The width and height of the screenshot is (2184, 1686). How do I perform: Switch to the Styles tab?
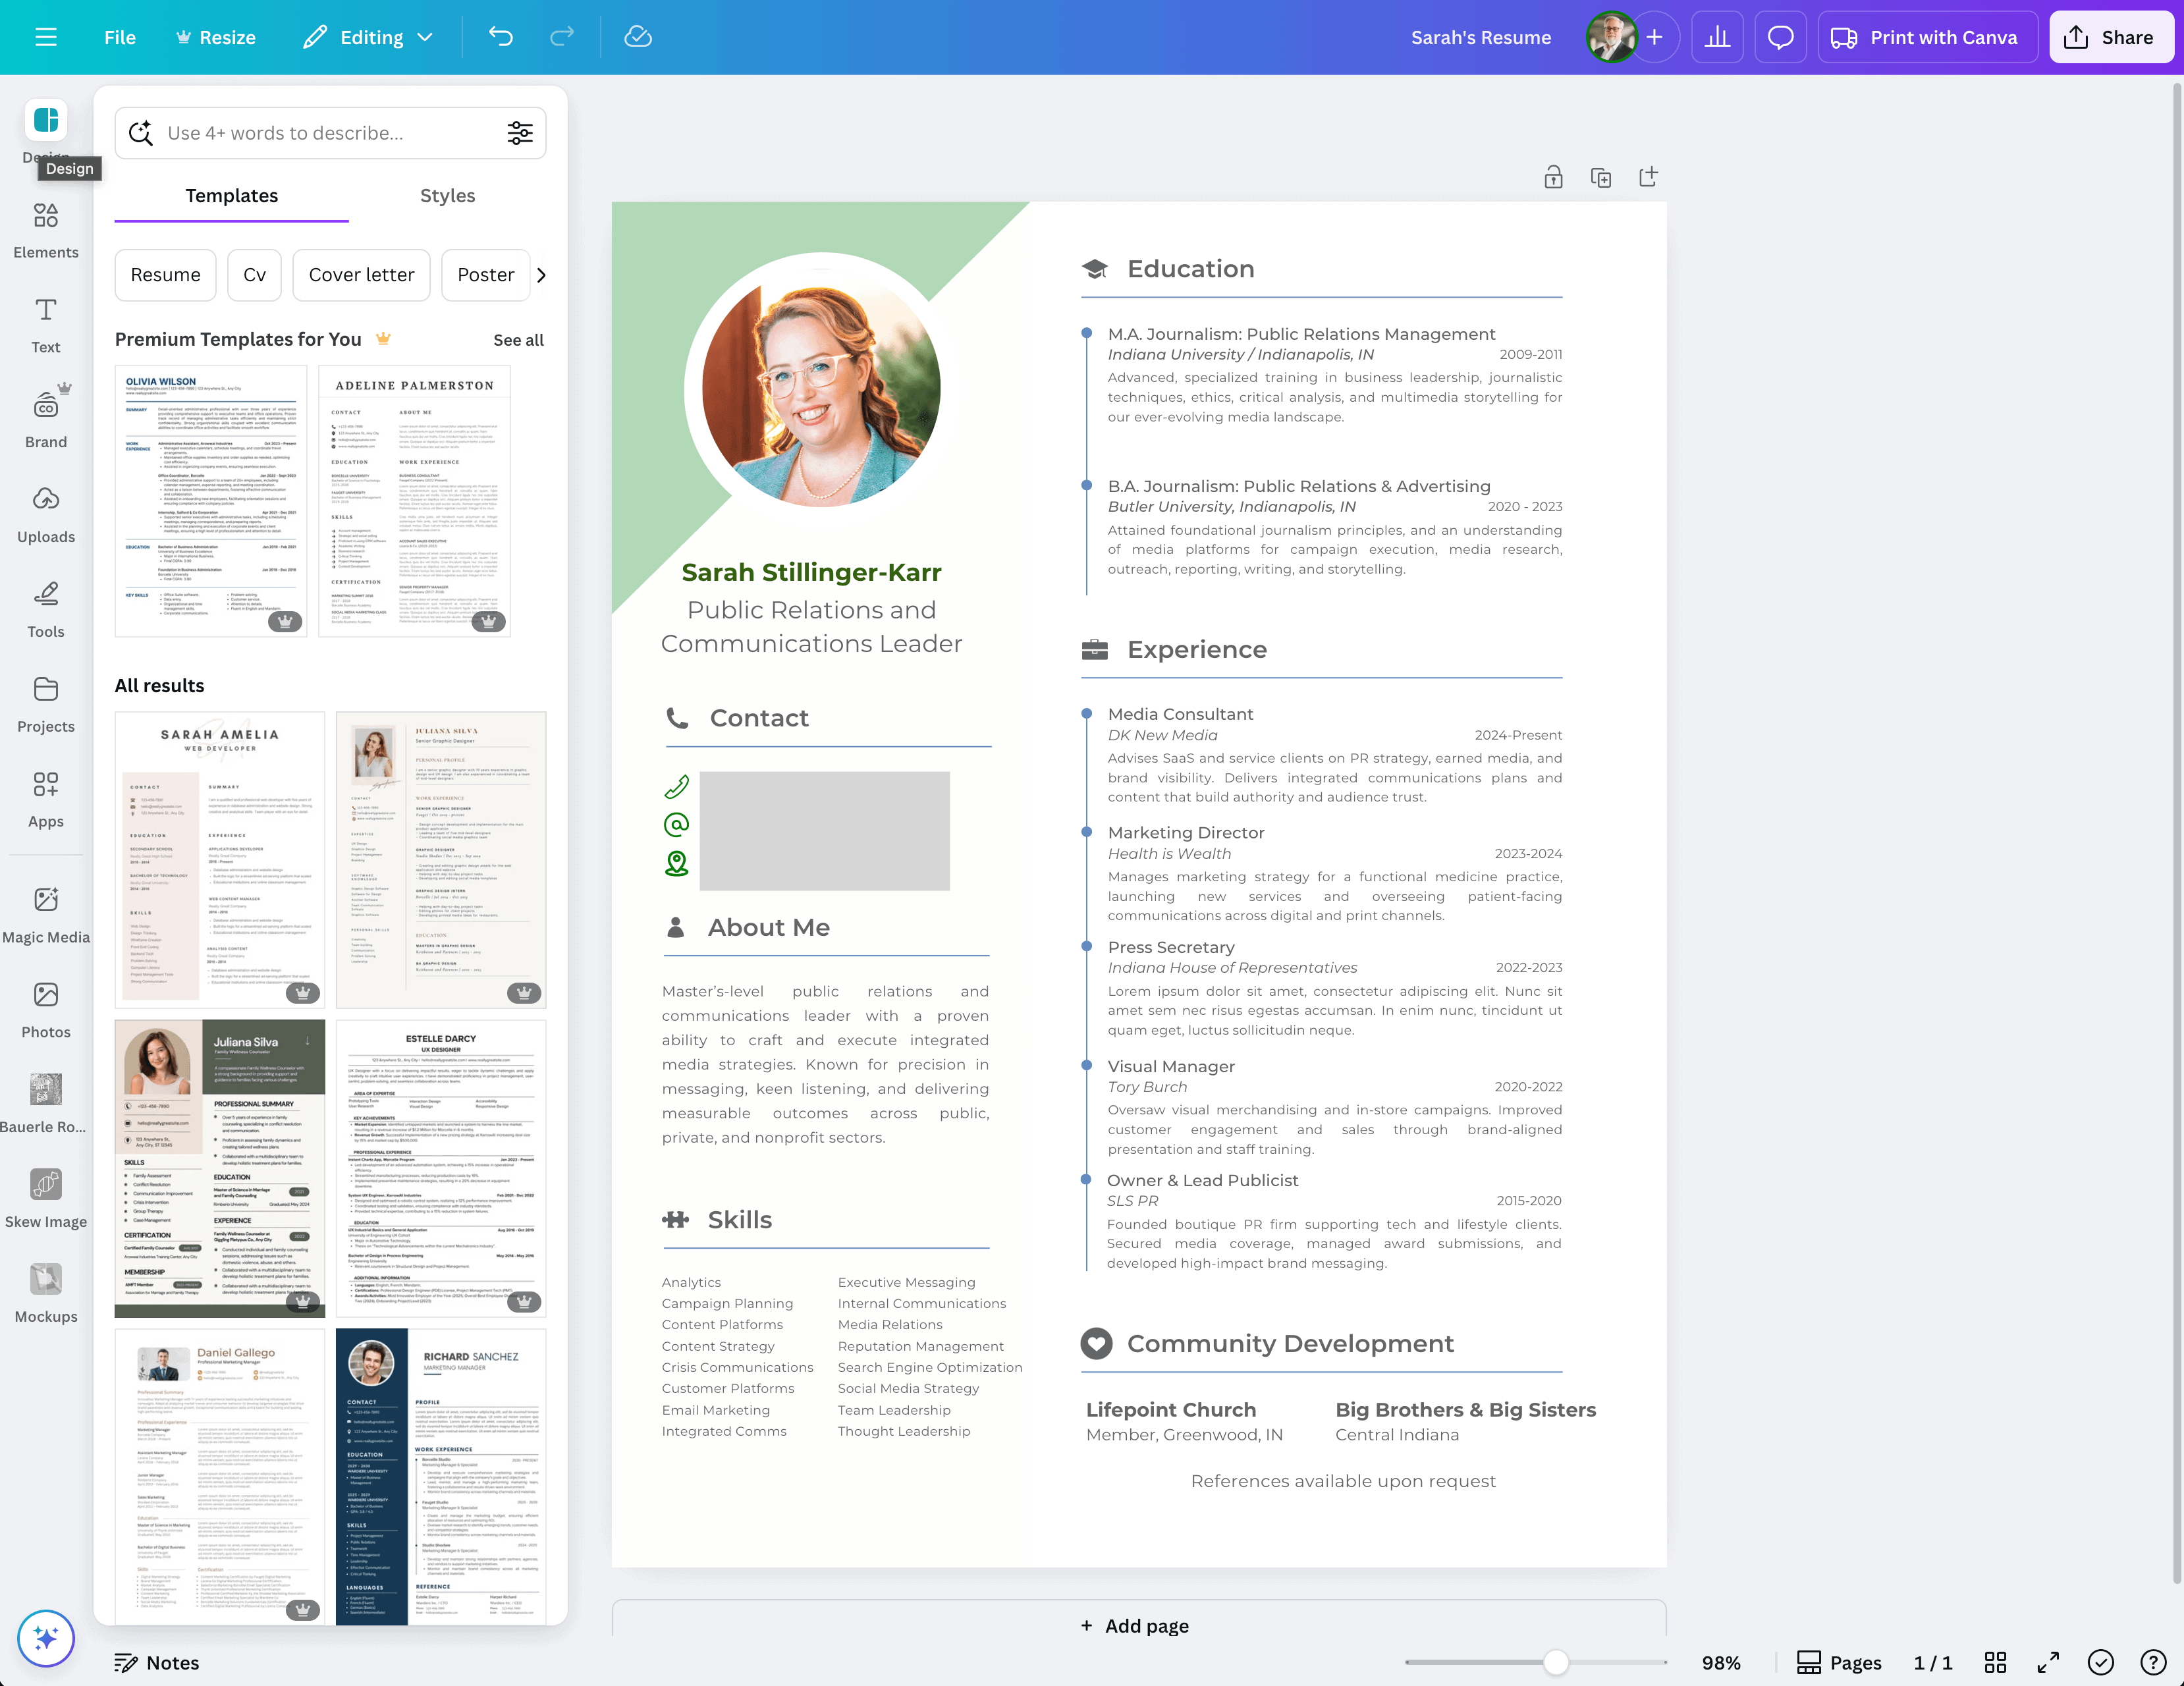[x=447, y=196]
